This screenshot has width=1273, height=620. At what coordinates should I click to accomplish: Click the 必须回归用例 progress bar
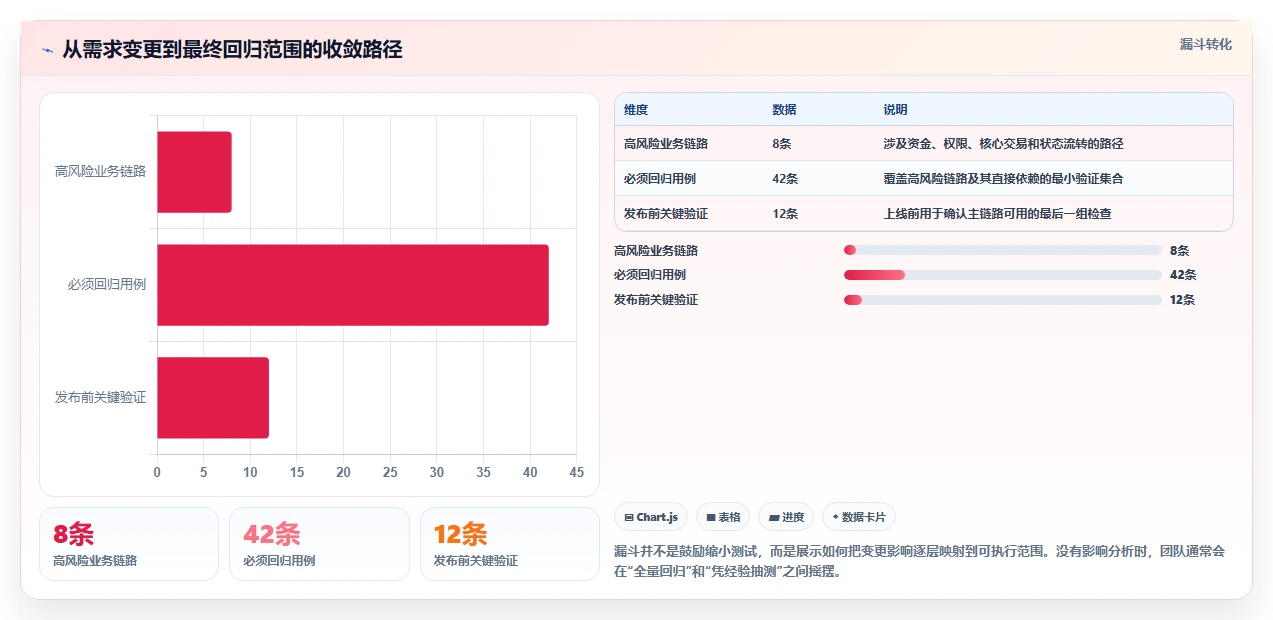[1003, 274]
